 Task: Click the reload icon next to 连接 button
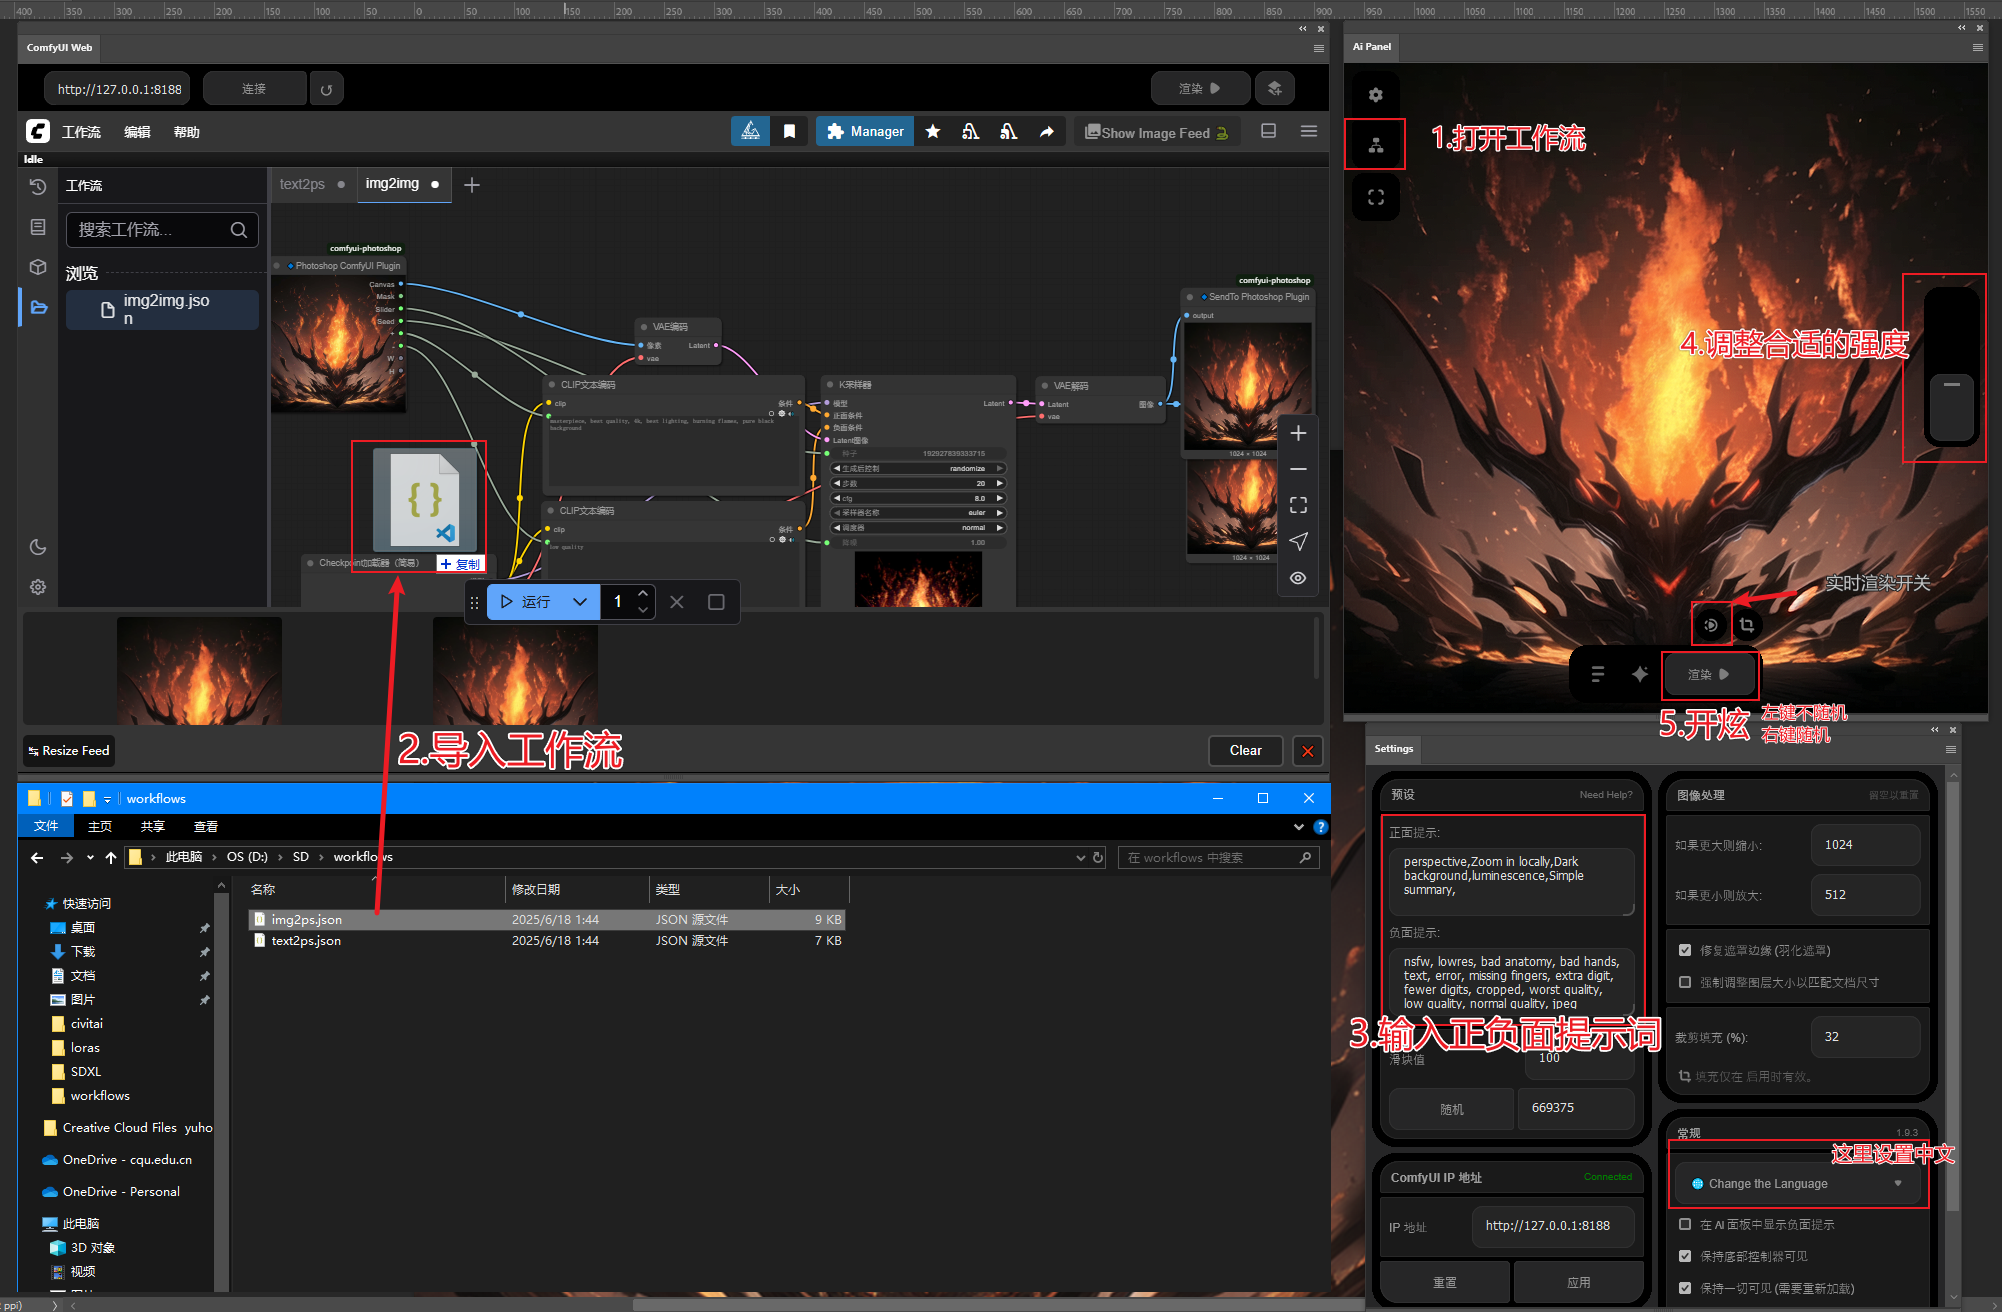pyautogui.click(x=326, y=89)
